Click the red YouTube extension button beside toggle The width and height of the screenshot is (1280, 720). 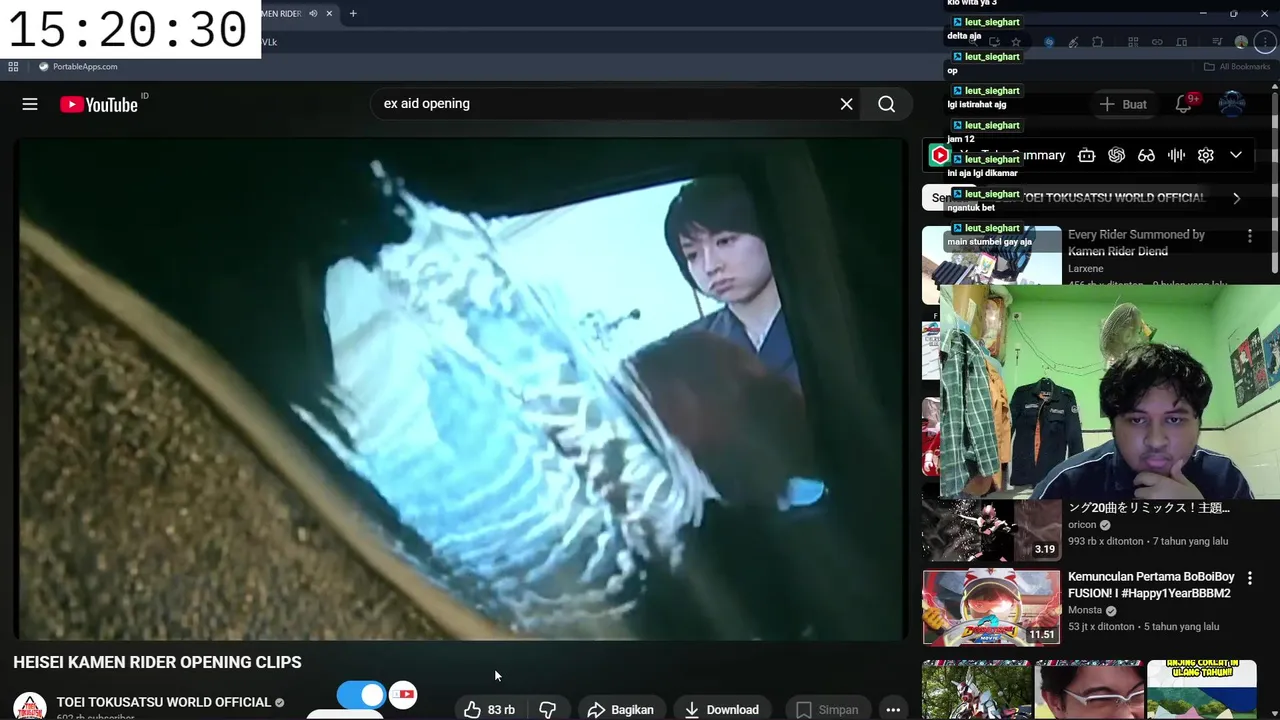403,694
